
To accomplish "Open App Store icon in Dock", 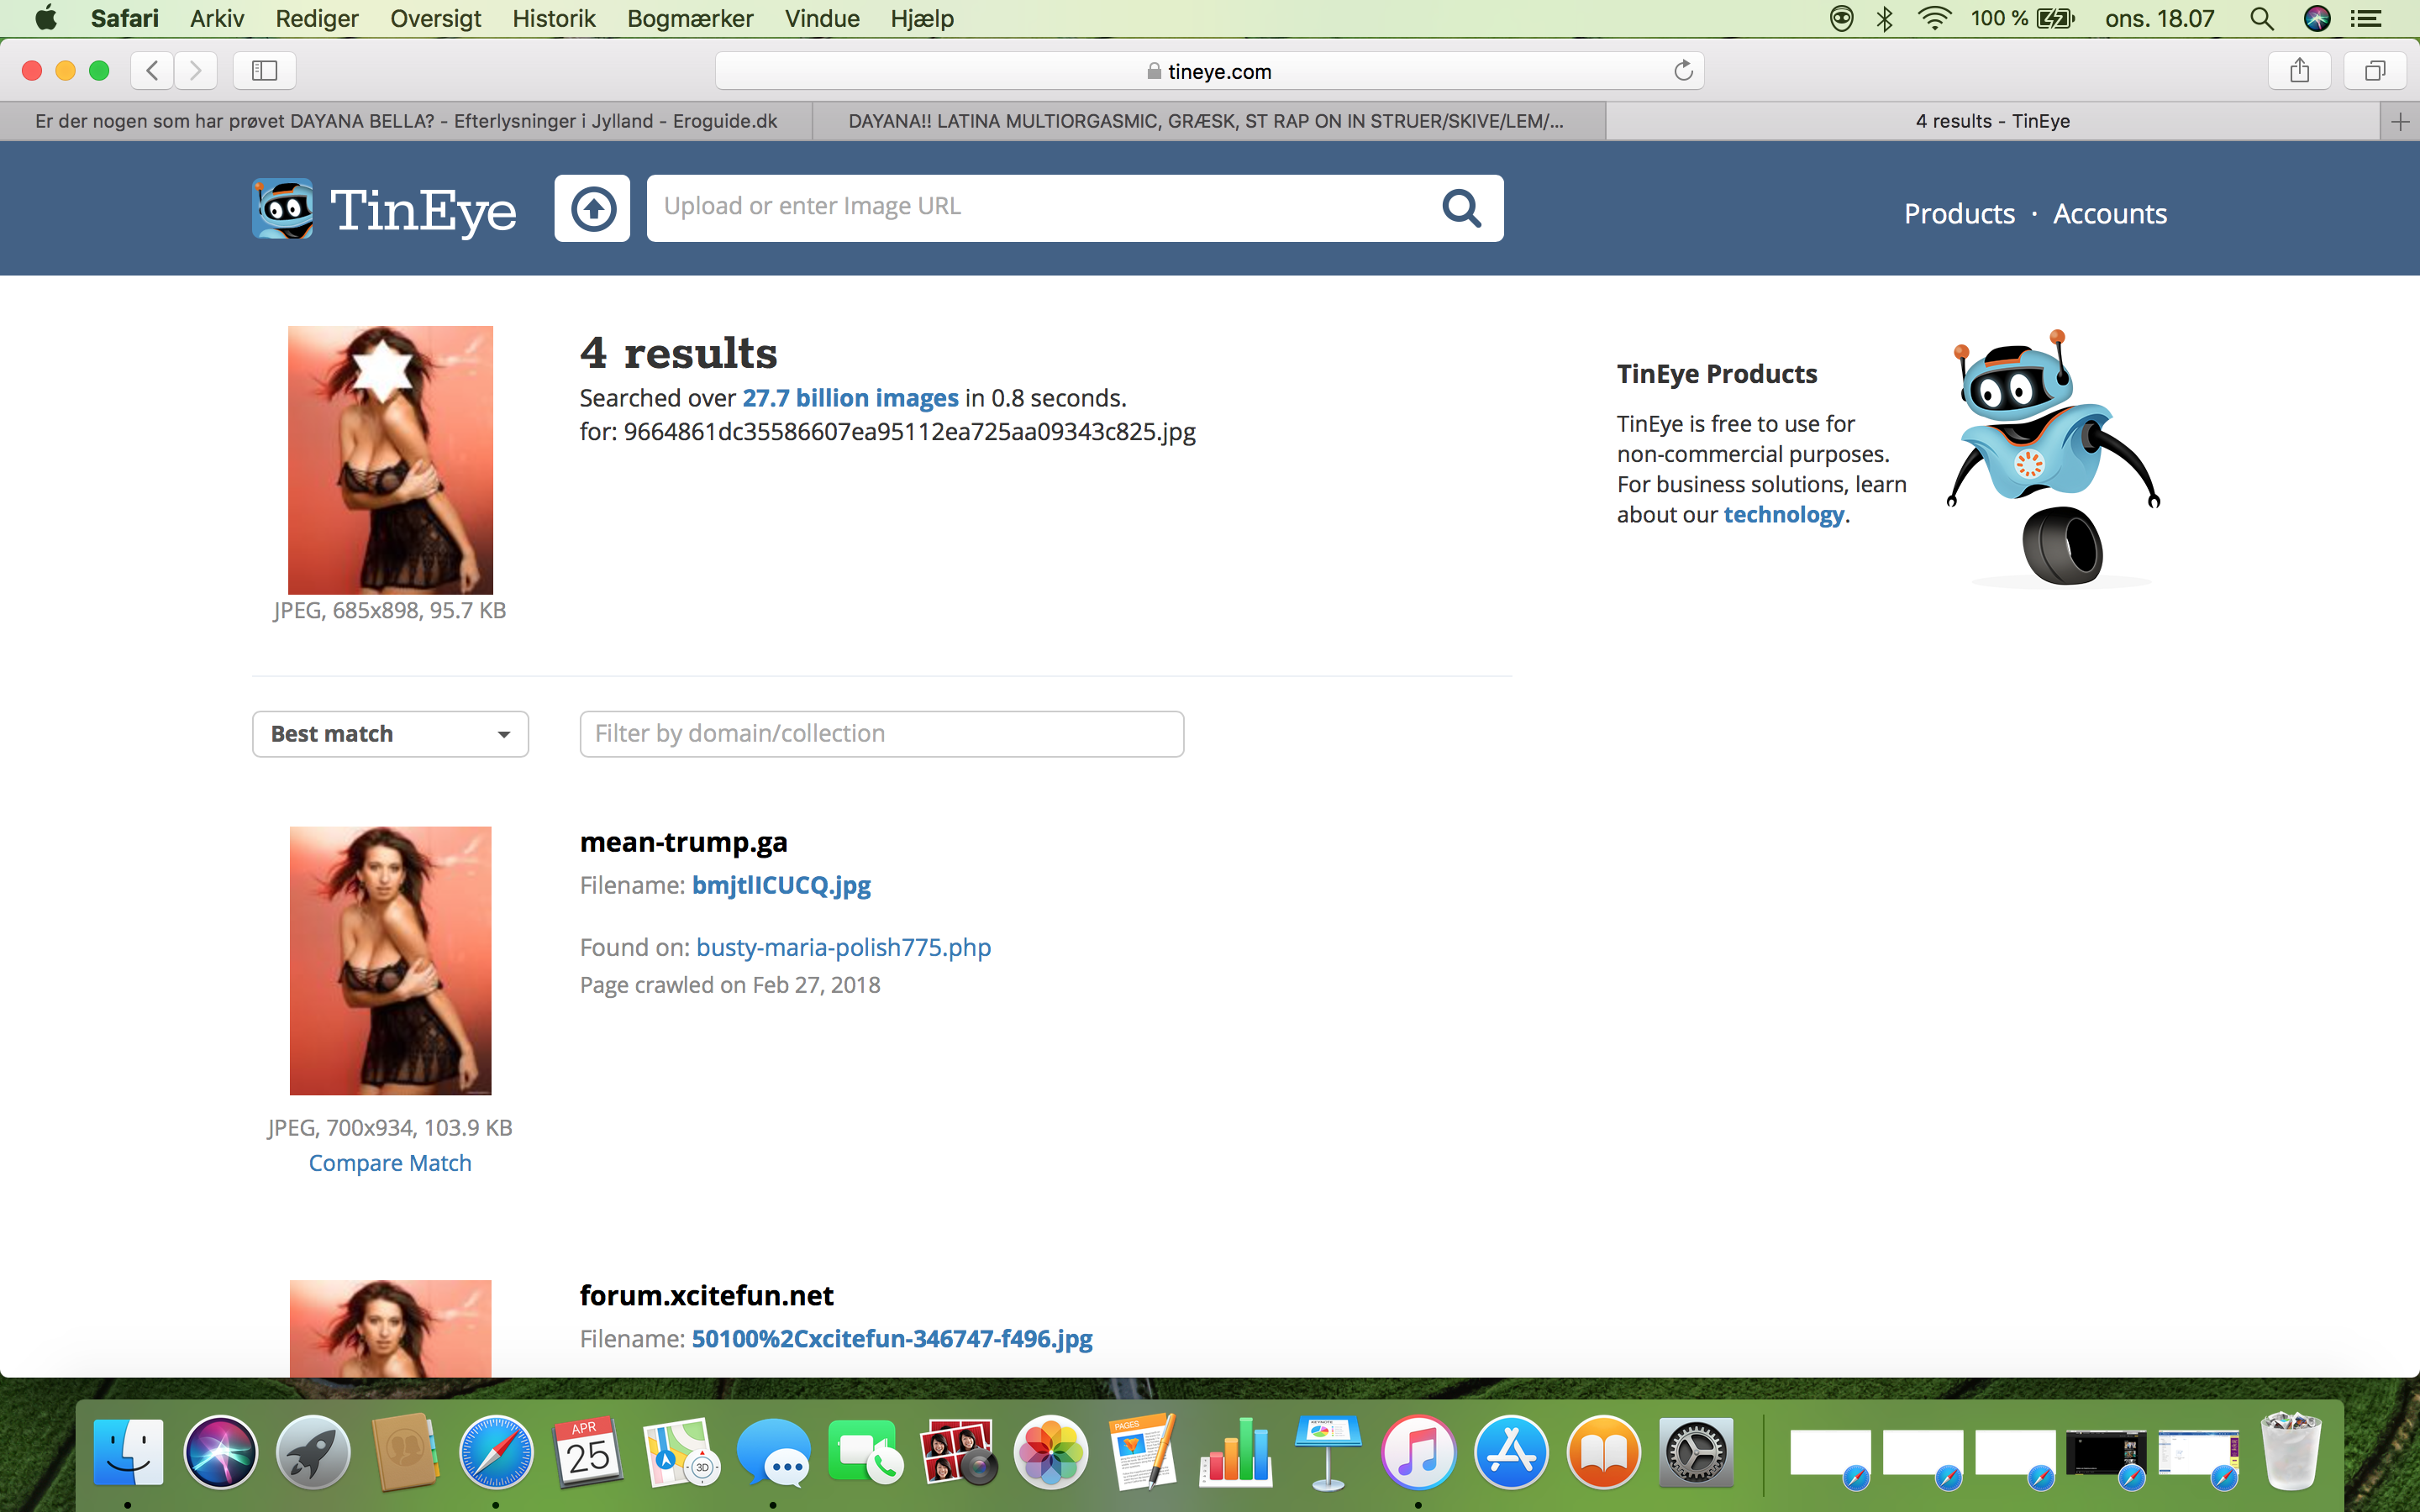I will [1511, 1452].
